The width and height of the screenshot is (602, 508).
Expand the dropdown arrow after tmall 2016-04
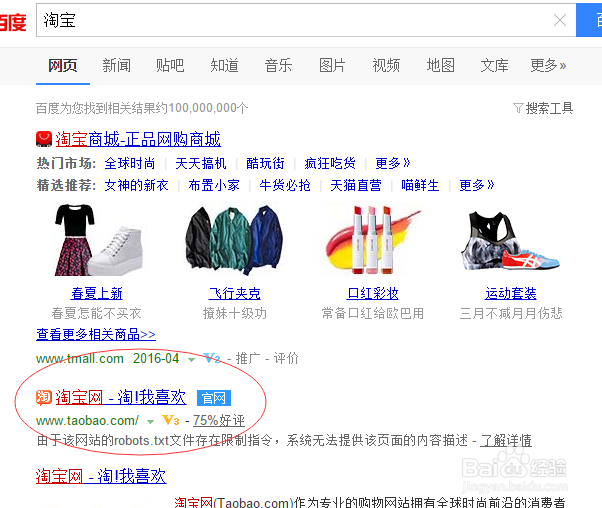[191, 360]
